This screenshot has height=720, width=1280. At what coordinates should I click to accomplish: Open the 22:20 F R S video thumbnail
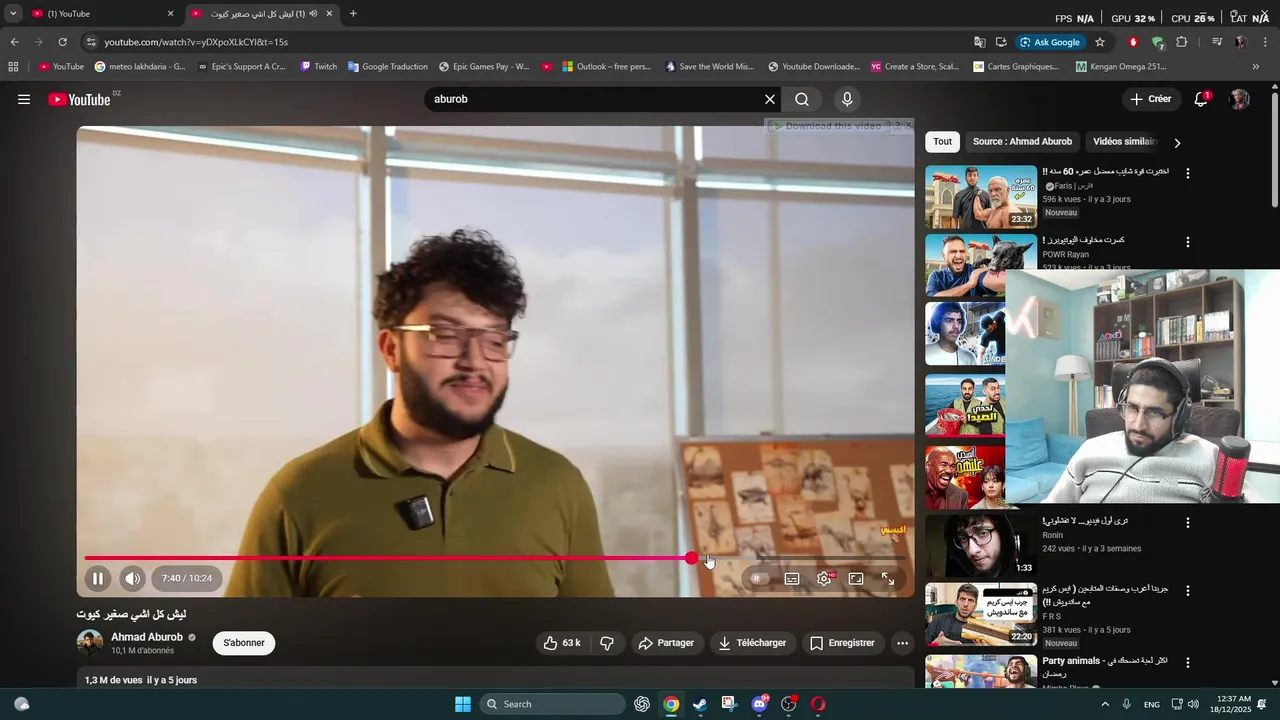(x=981, y=614)
